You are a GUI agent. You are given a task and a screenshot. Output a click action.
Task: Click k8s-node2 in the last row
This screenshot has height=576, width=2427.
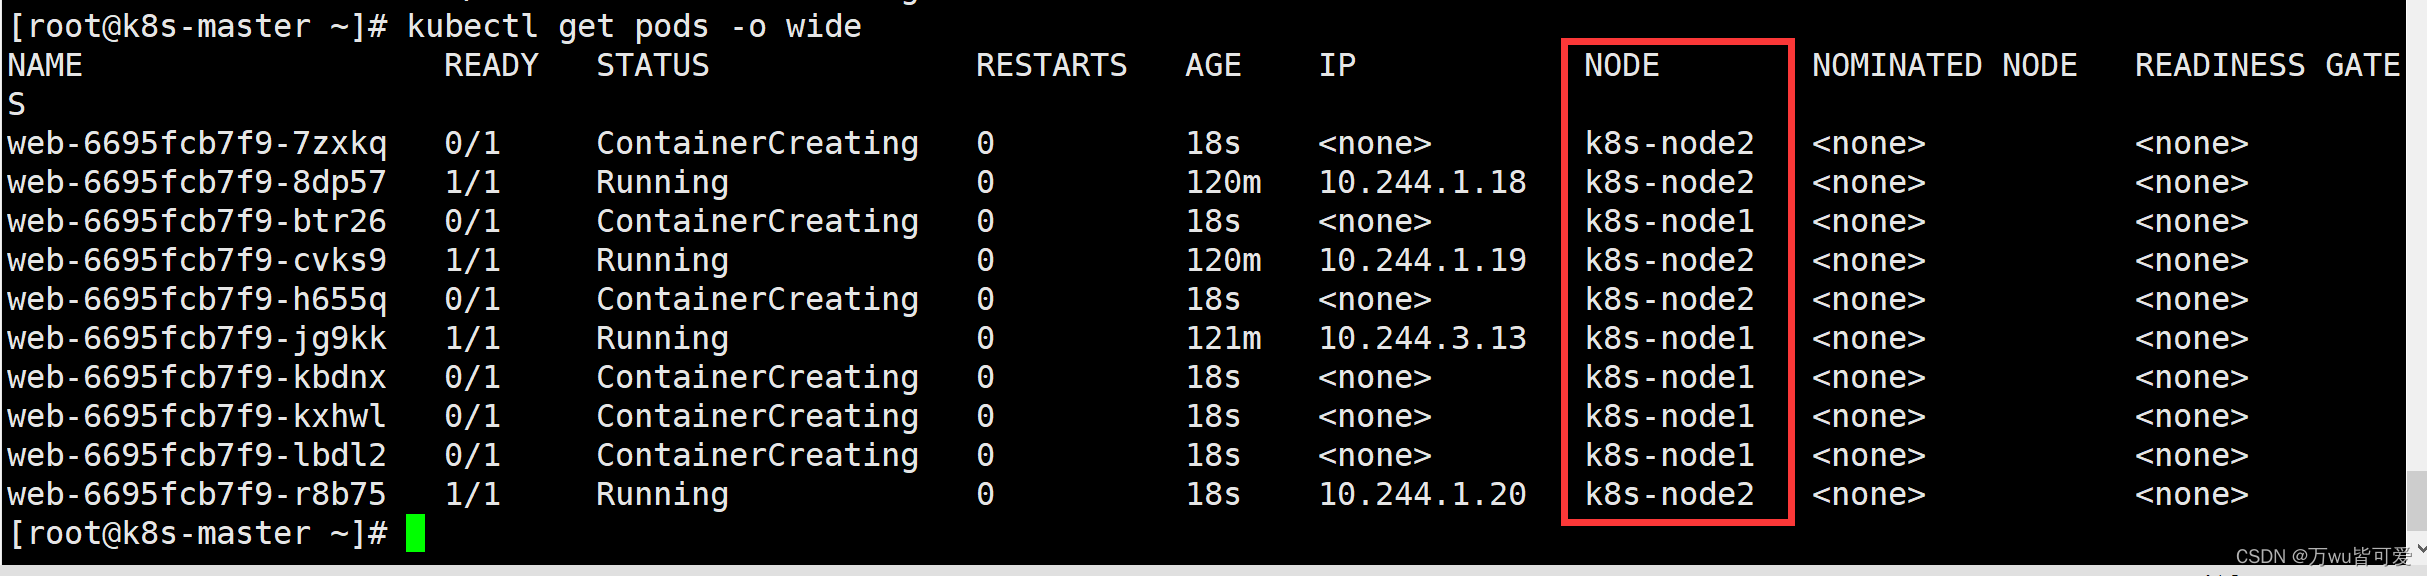(1669, 494)
